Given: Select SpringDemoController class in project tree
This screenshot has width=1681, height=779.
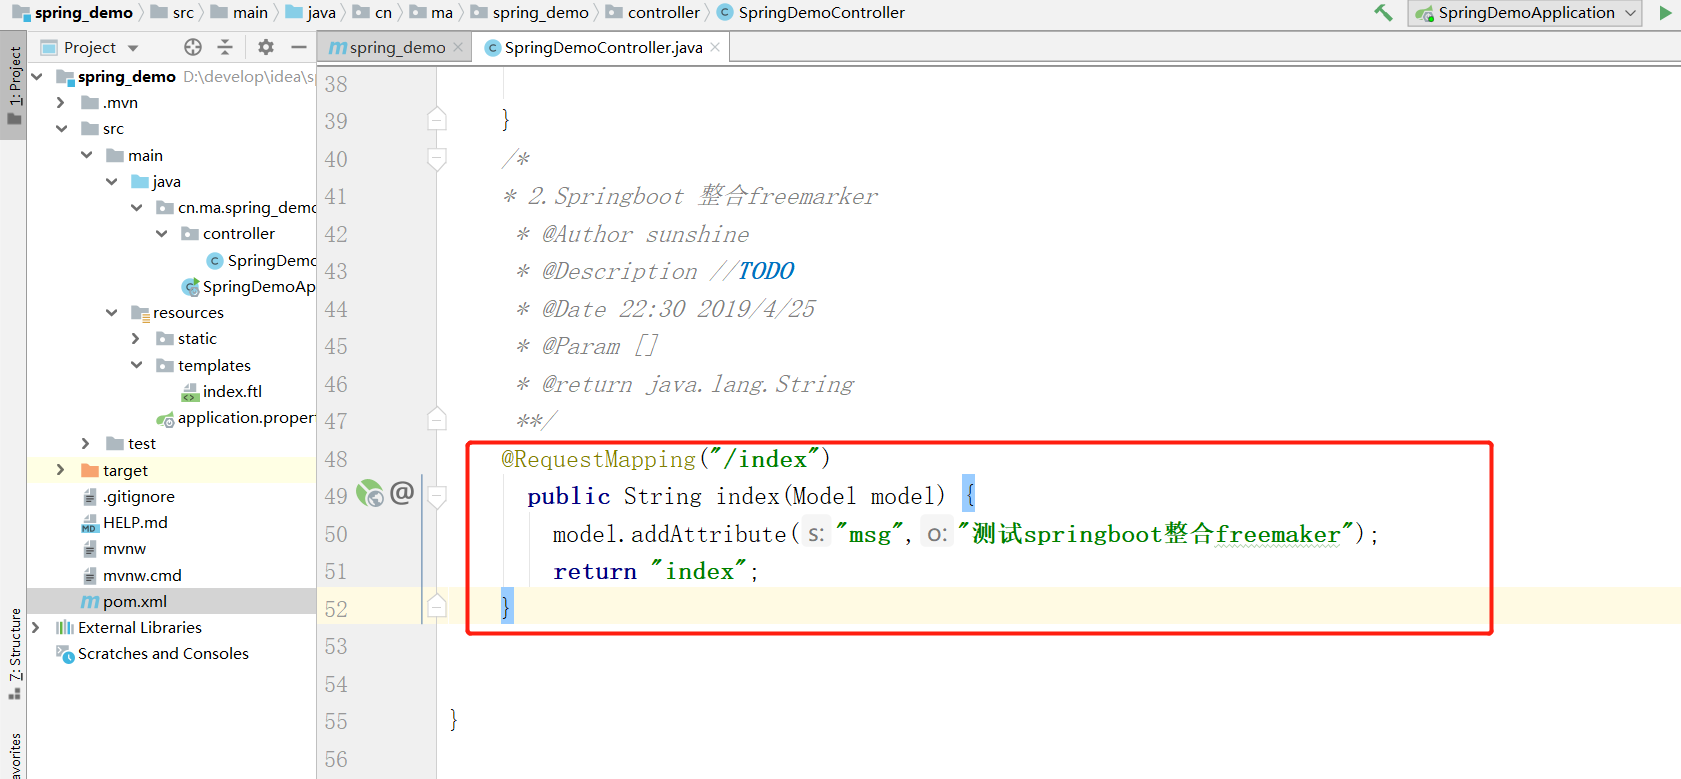Looking at the screenshot, I should [261, 260].
